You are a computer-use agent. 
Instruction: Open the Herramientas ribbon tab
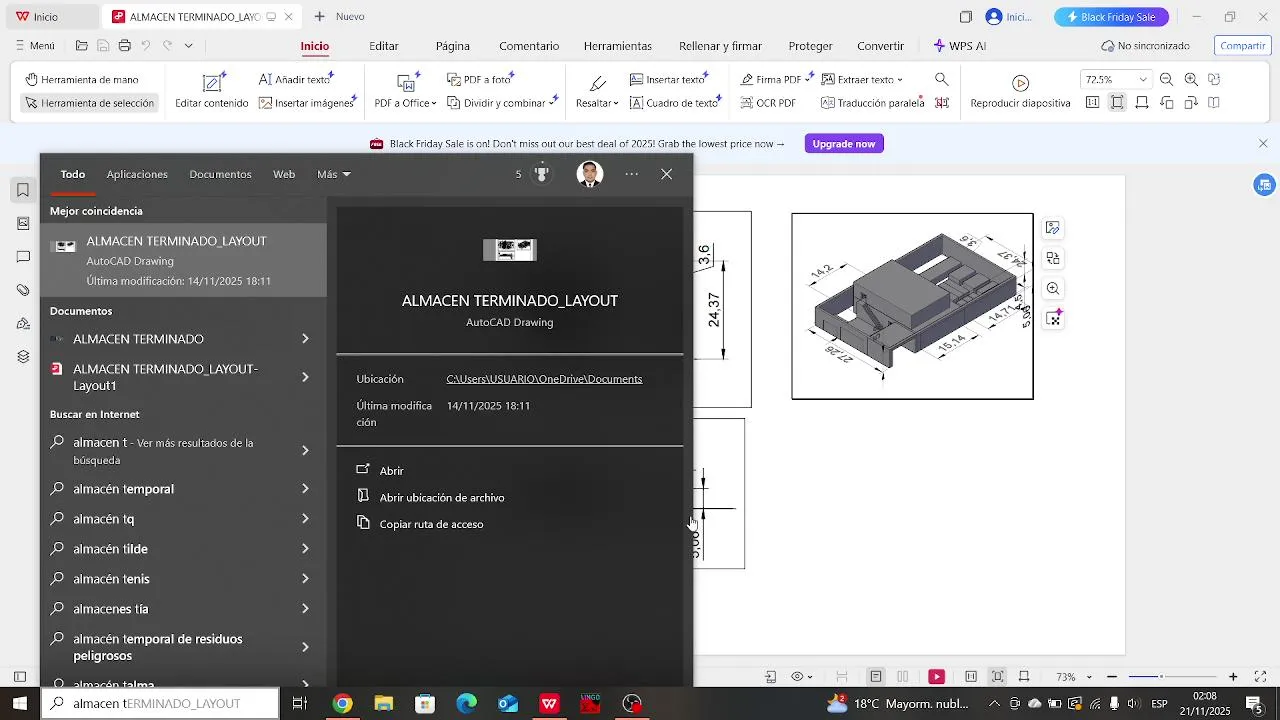[x=618, y=46]
